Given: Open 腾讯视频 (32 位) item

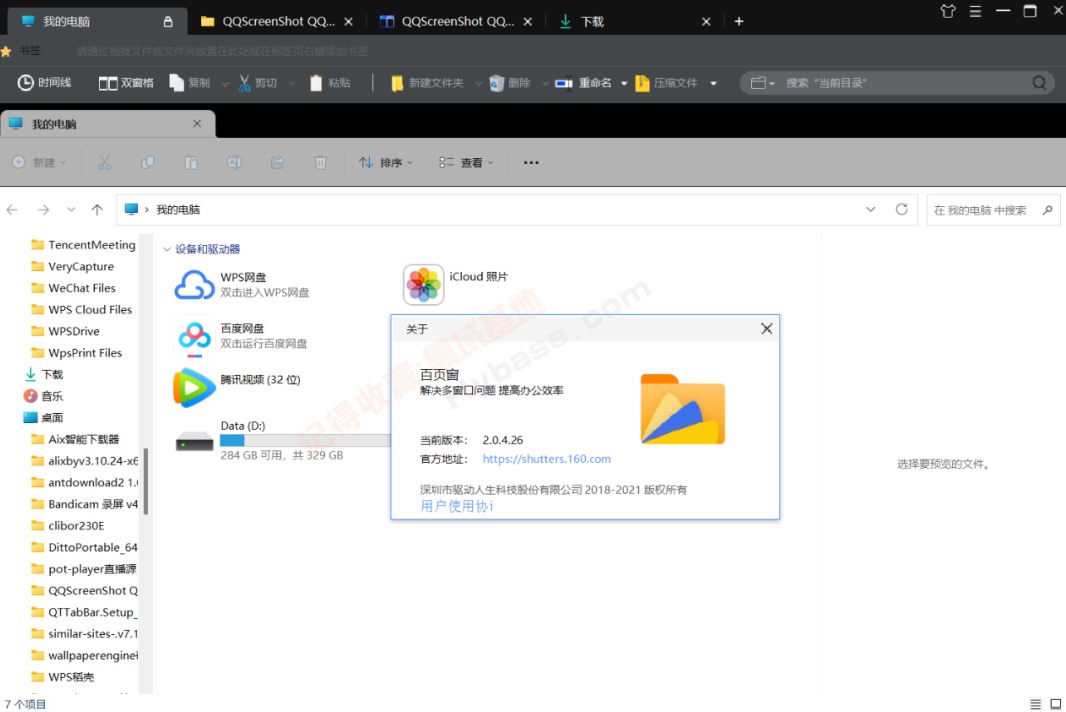Looking at the screenshot, I should 237,386.
